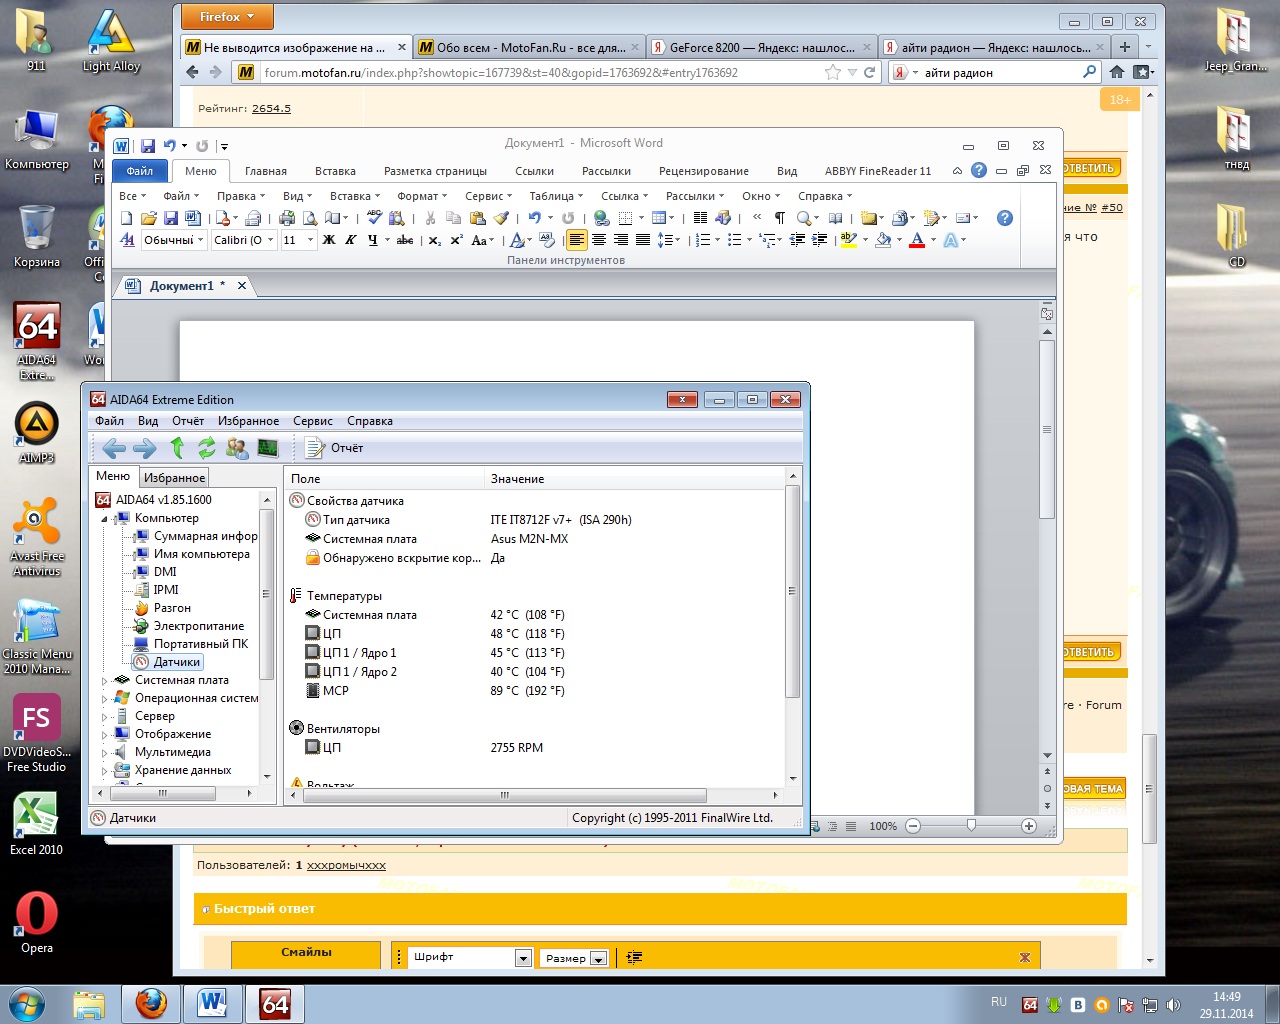Click the Print Preview icon in Word toolbar
Screen dimensions: 1280x1024
click(x=309, y=218)
